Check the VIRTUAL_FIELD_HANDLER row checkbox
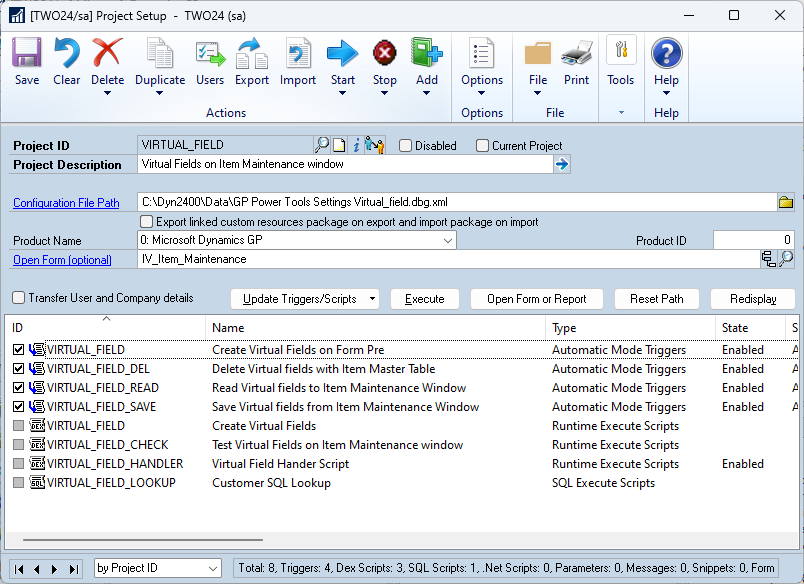Viewport: 804px width, 584px height. [18, 464]
